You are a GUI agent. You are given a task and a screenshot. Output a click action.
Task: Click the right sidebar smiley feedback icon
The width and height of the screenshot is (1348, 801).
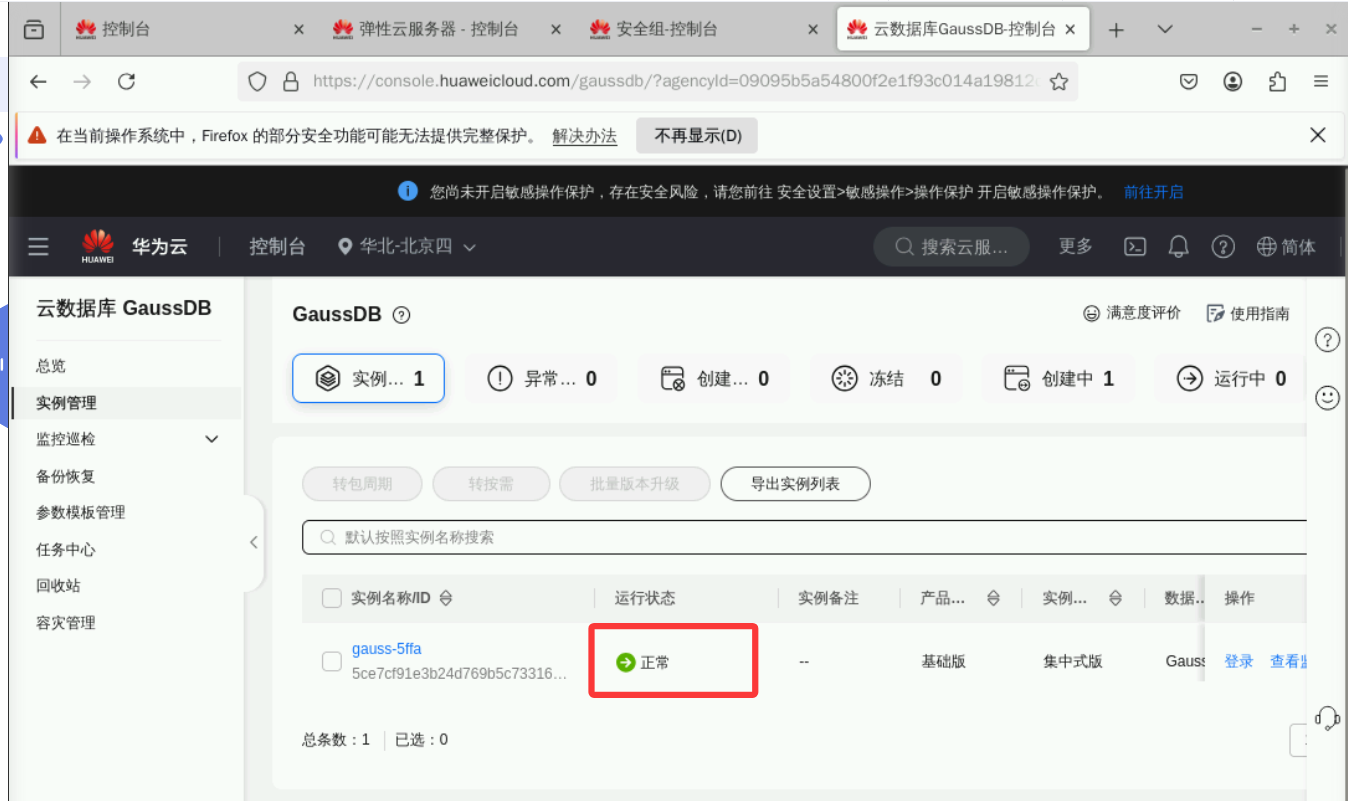[x=1327, y=398]
